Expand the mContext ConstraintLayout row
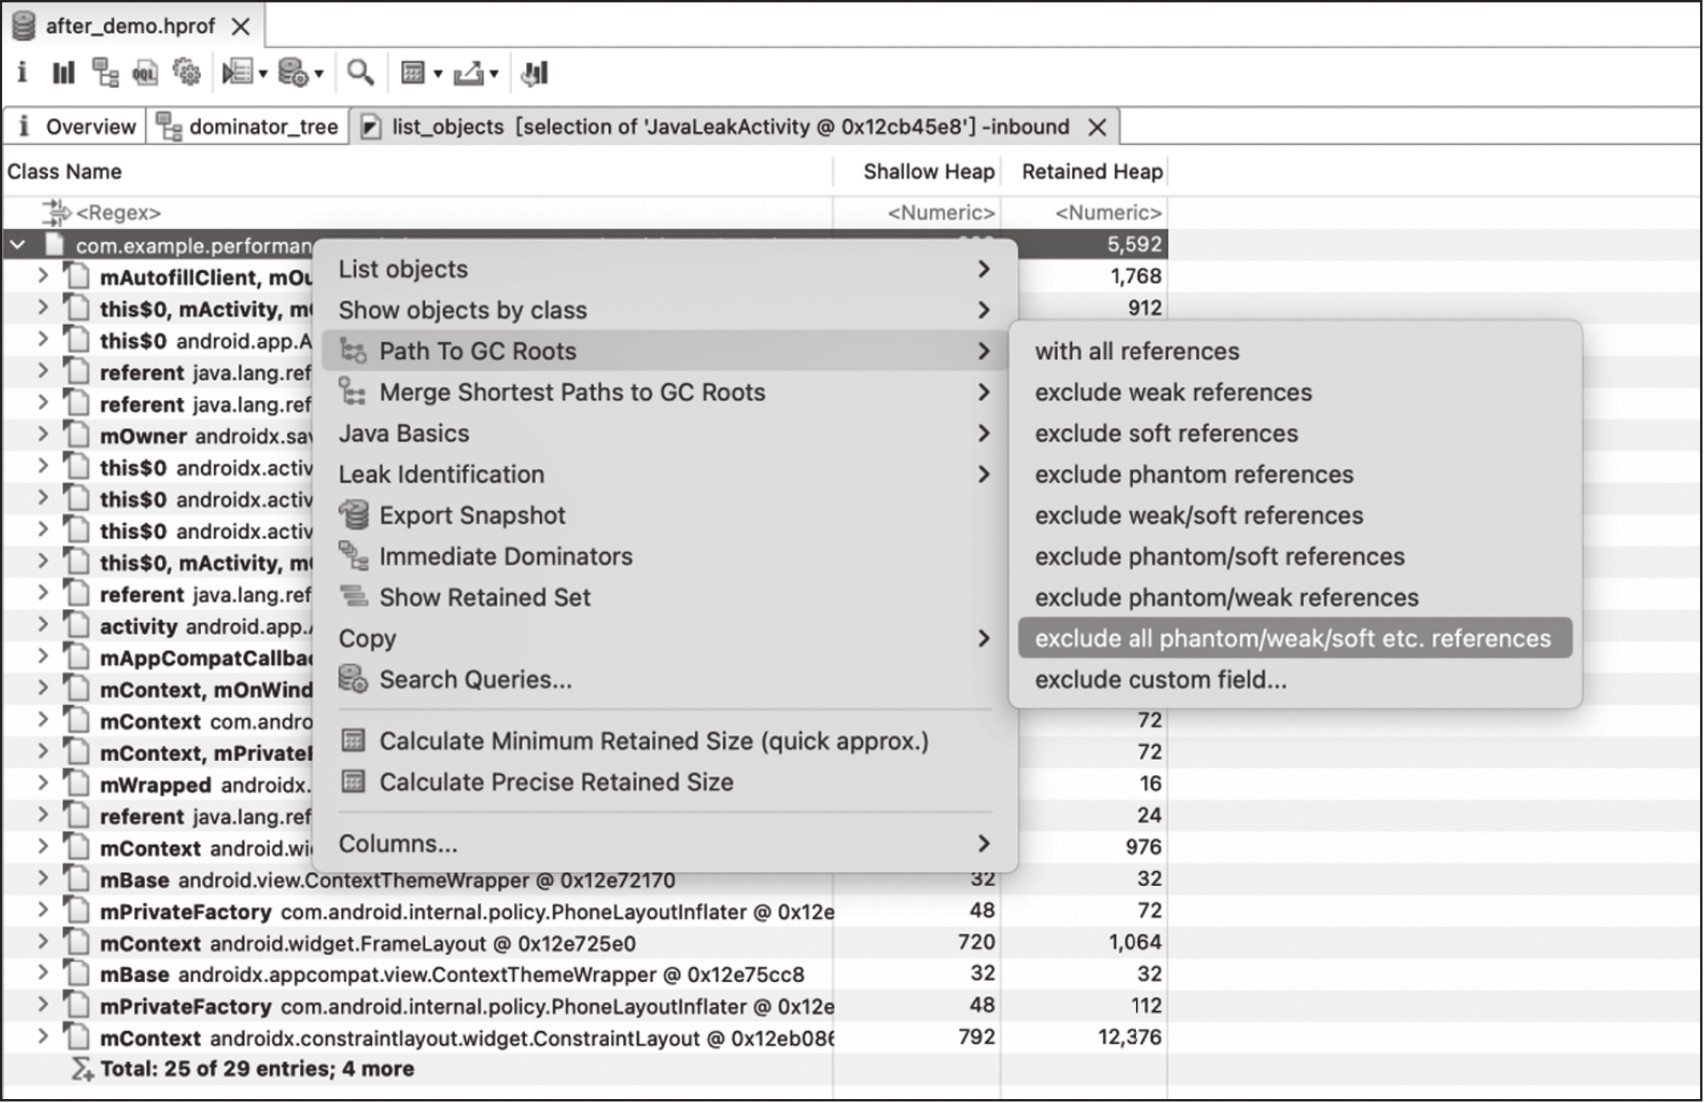This screenshot has width=1704, height=1103. point(43,1037)
